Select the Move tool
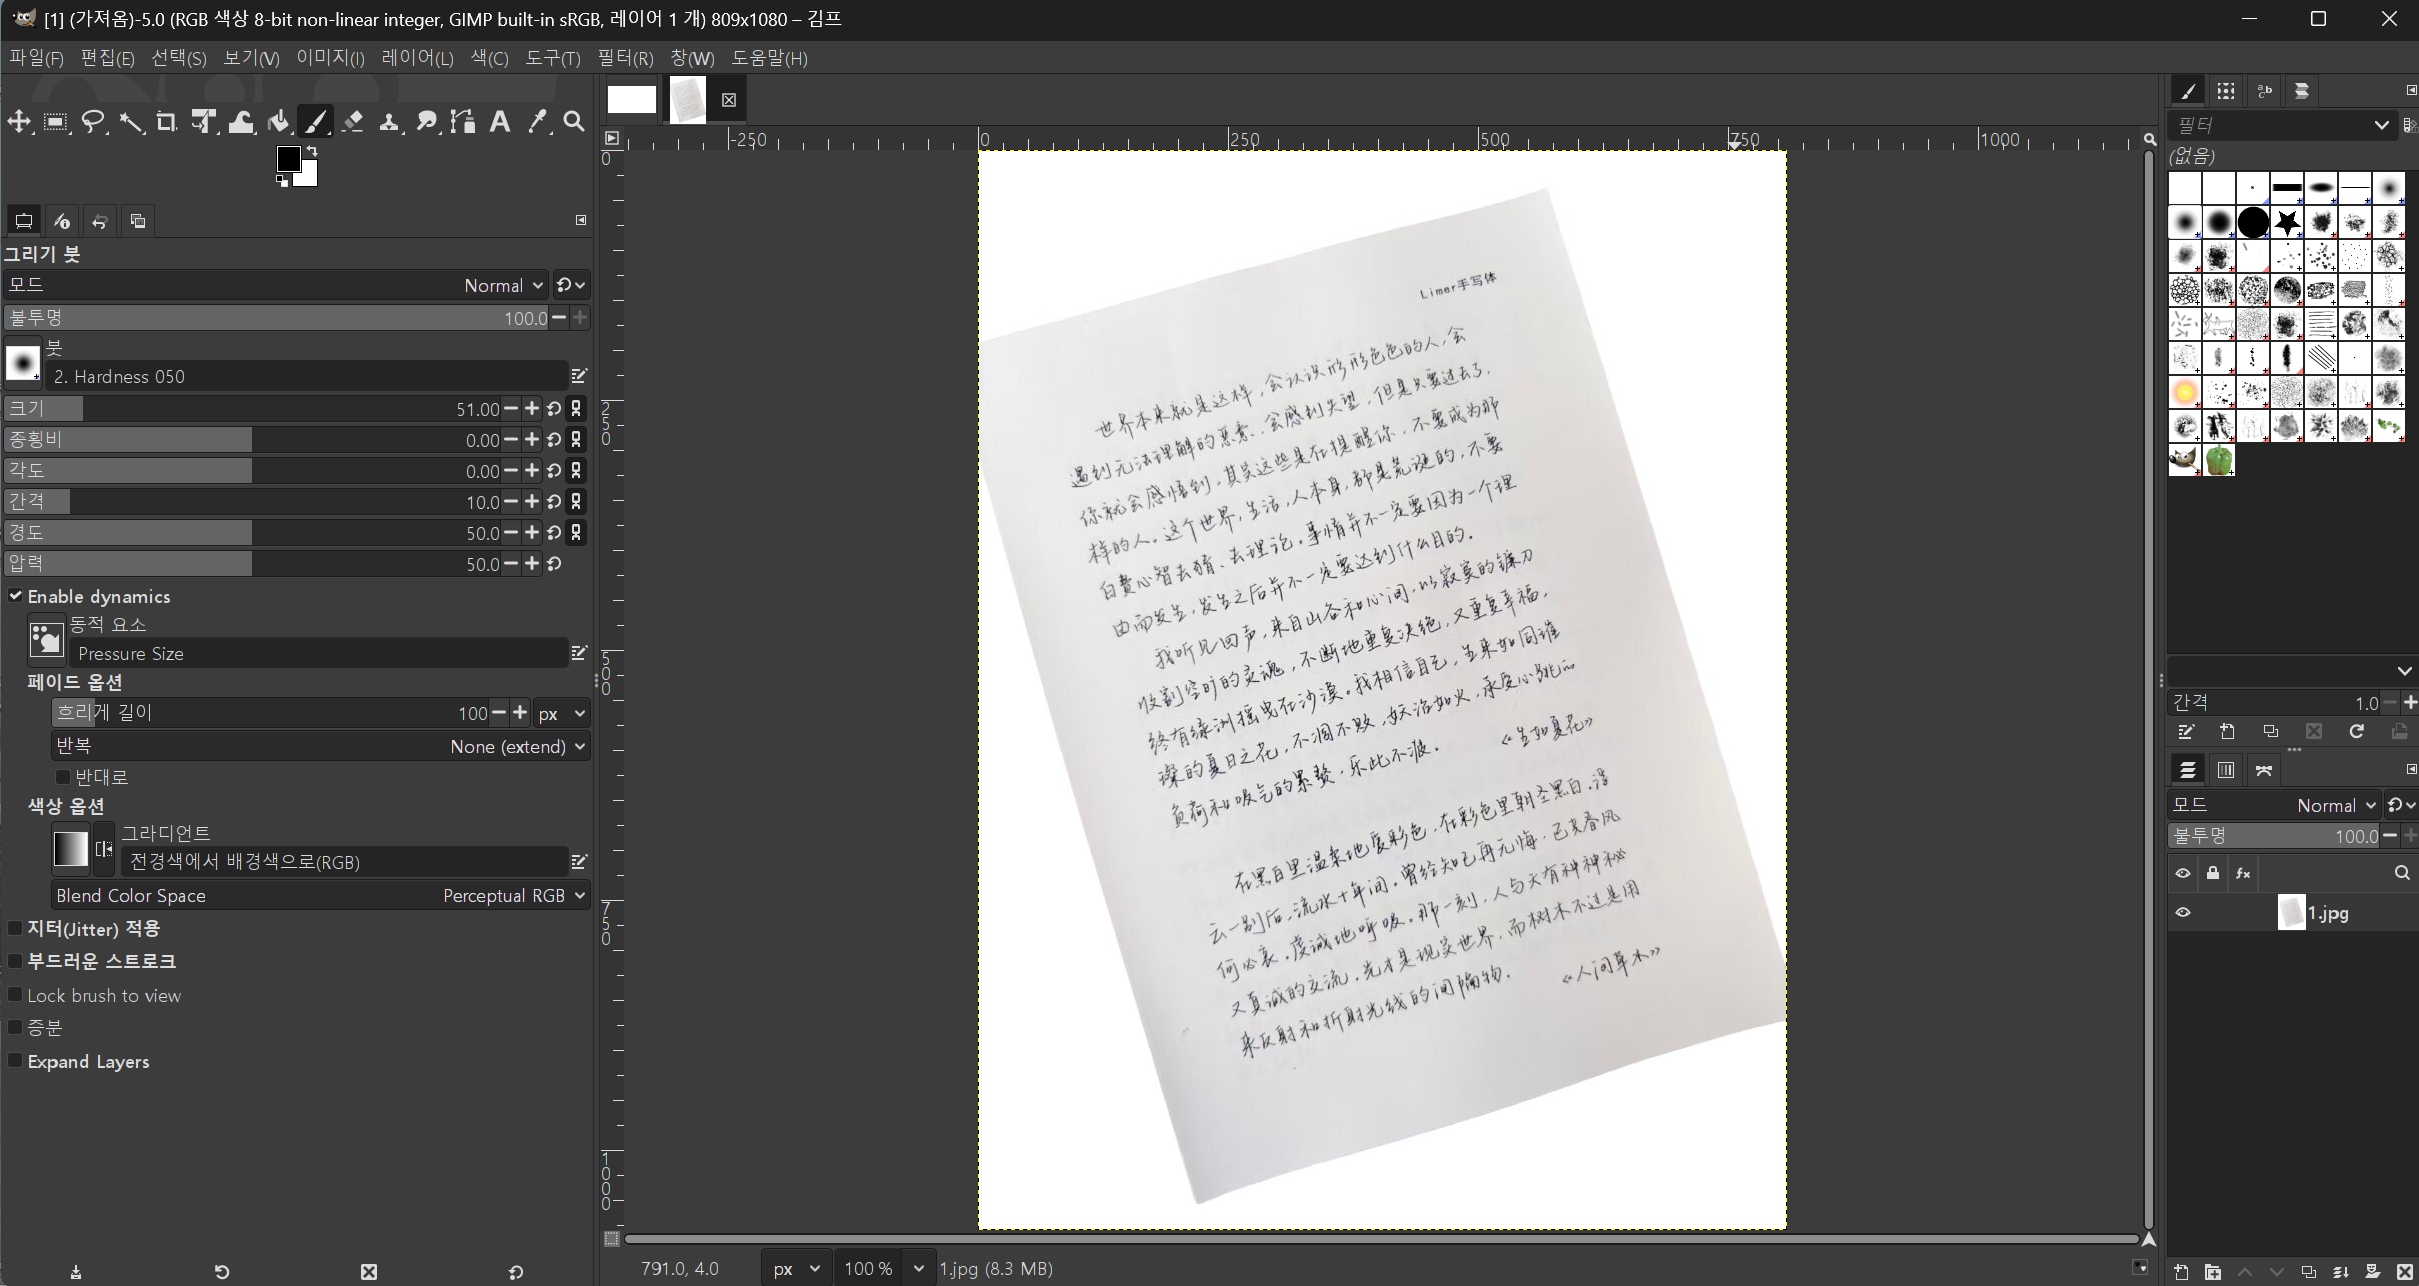The height and width of the screenshot is (1286, 2419). pyautogui.click(x=19, y=122)
